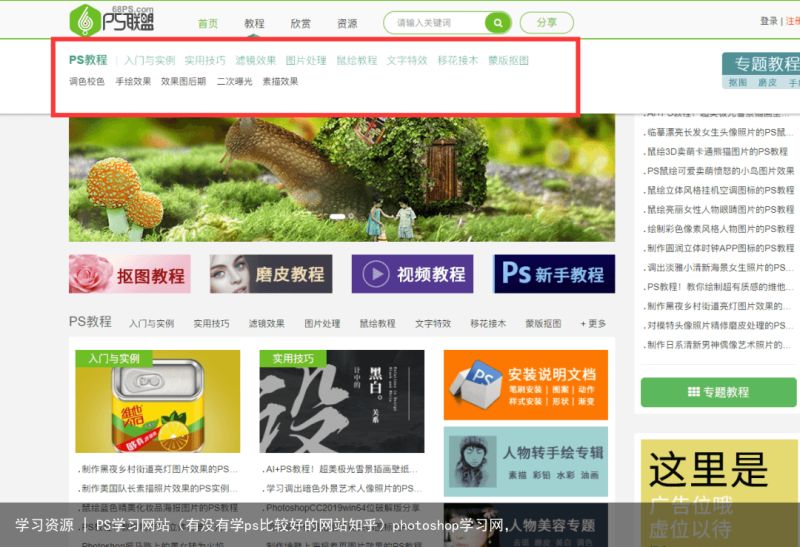
Task: Click the PS box icon in 安装说明文档
Action: point(476,384)
